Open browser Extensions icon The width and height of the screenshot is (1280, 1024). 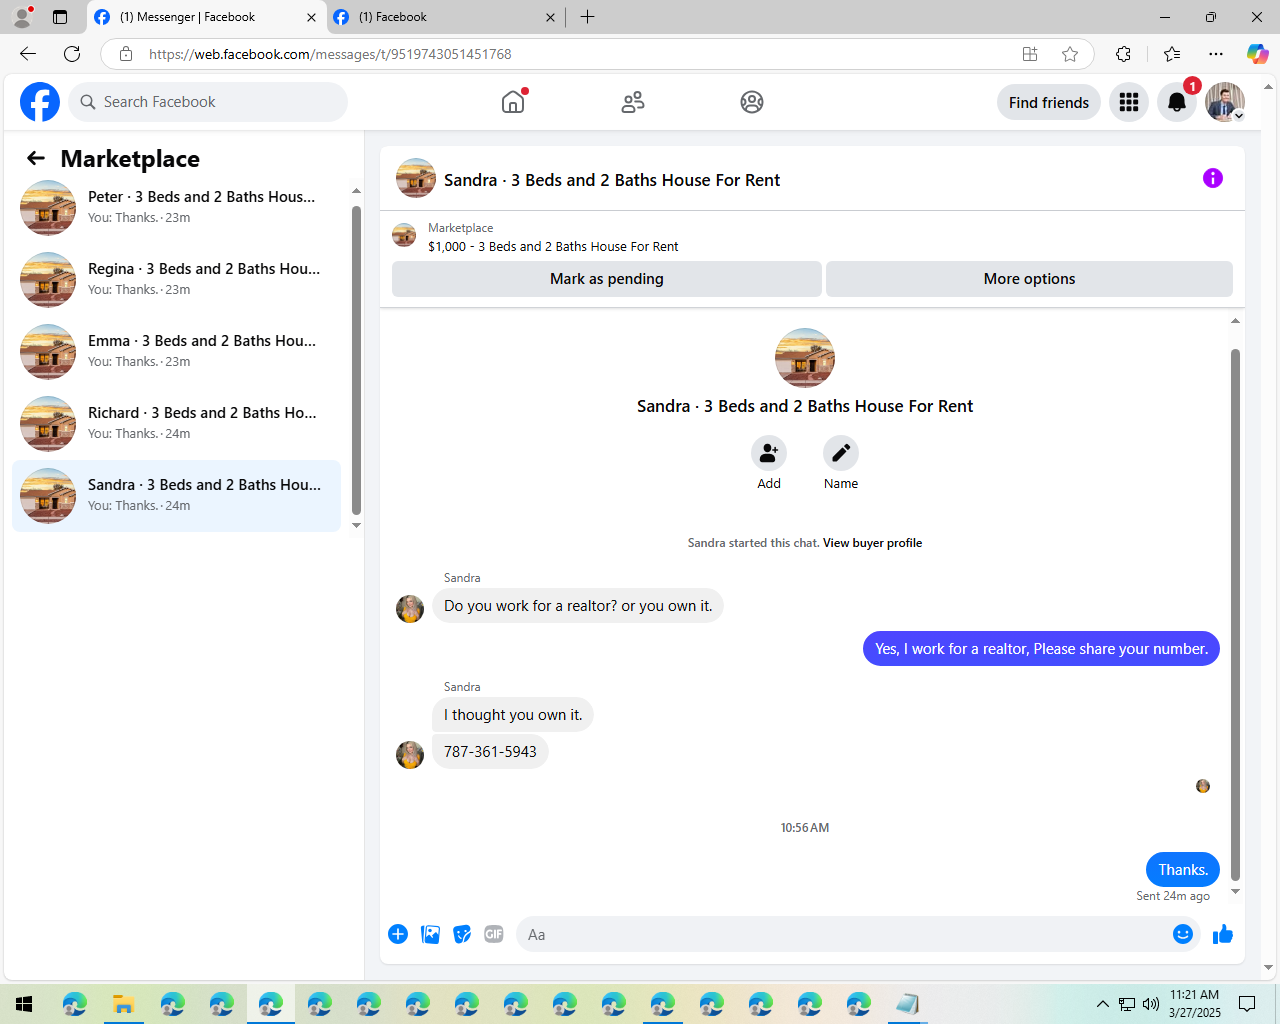tap(1123, 54)
